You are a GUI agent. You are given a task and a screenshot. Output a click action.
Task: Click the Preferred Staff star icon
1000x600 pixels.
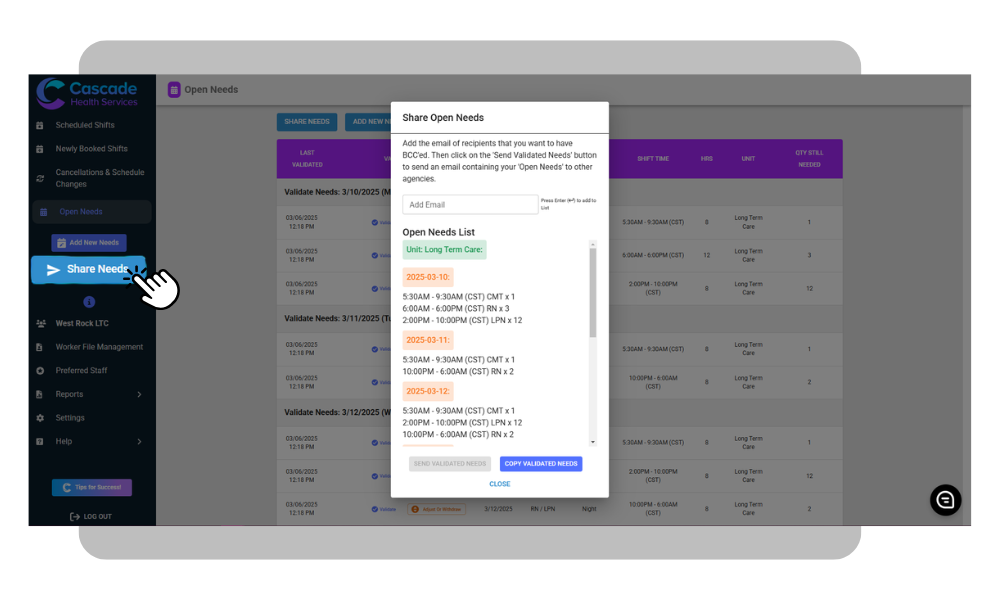pos(40,371)
